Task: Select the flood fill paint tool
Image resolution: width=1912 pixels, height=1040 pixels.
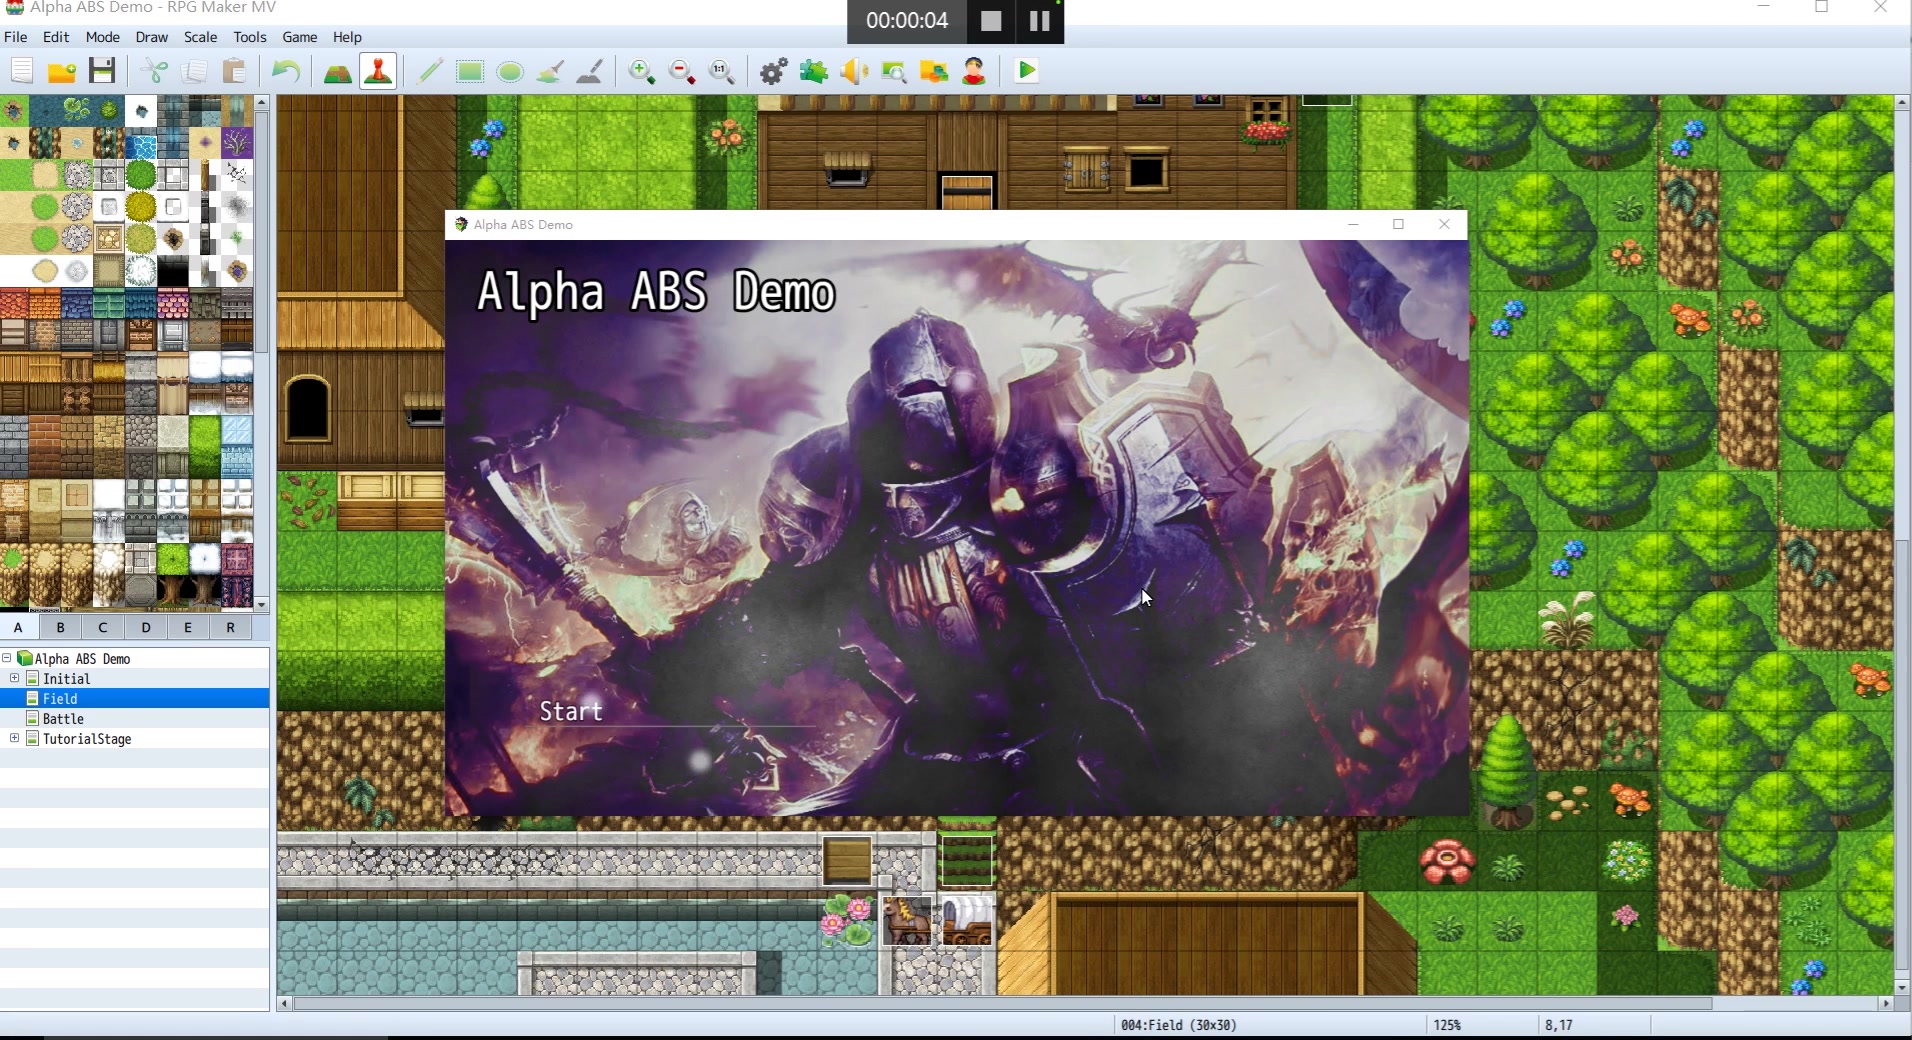Action: [x=549, y=71]
